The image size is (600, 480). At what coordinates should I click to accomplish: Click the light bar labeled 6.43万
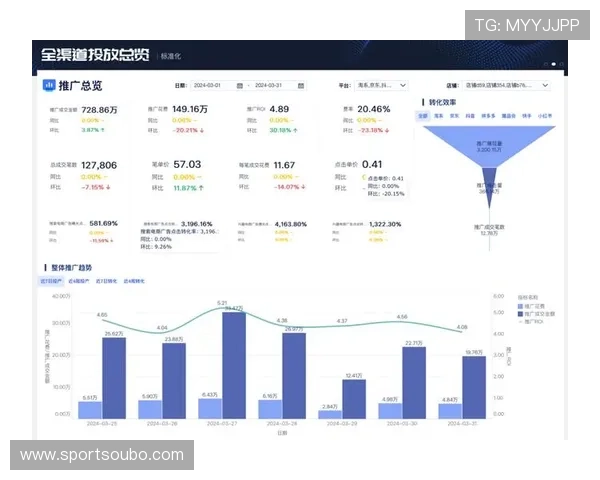coord(210,408)
